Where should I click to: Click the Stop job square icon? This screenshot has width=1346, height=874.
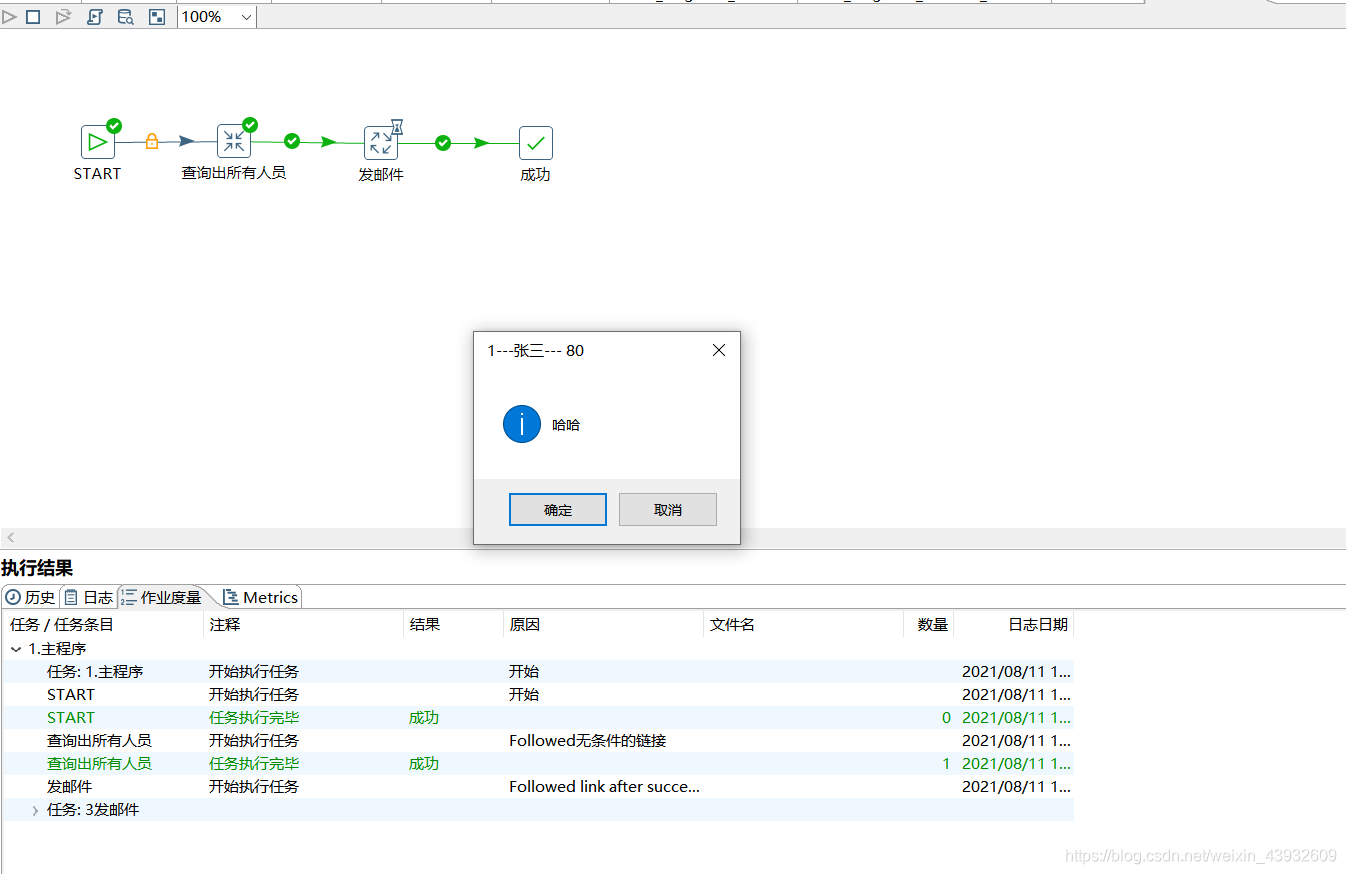coord(33,17)
